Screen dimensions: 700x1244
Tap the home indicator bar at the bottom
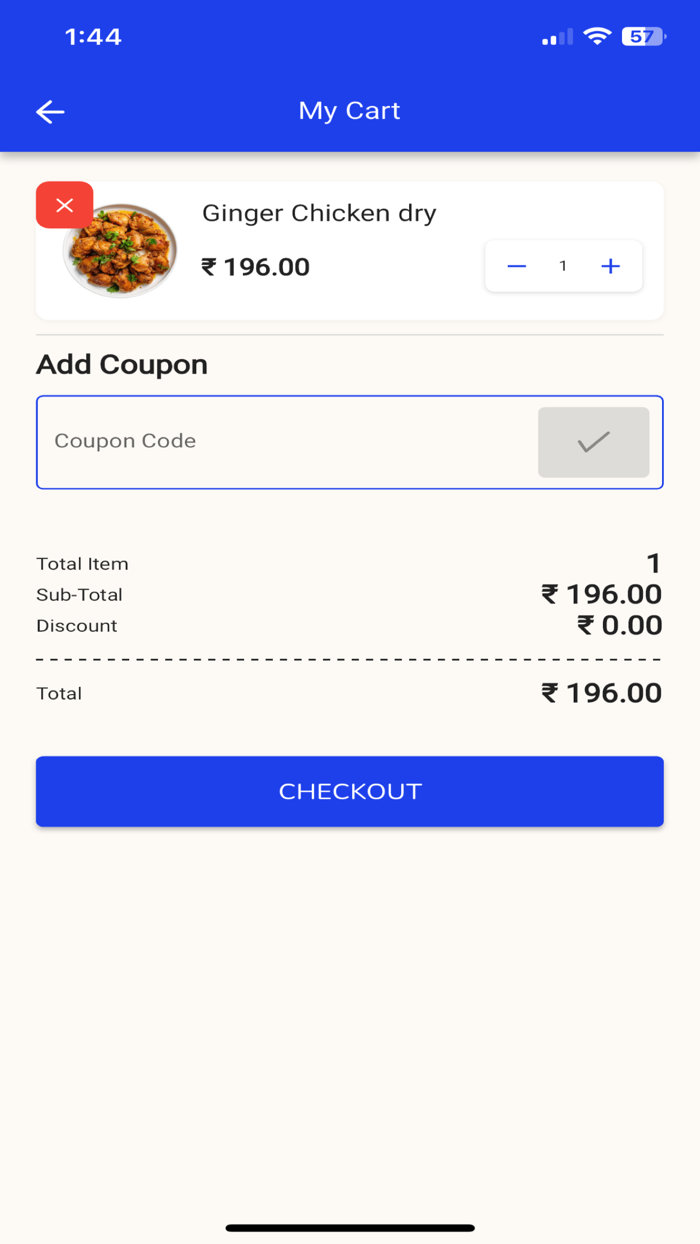point(349,1225)
